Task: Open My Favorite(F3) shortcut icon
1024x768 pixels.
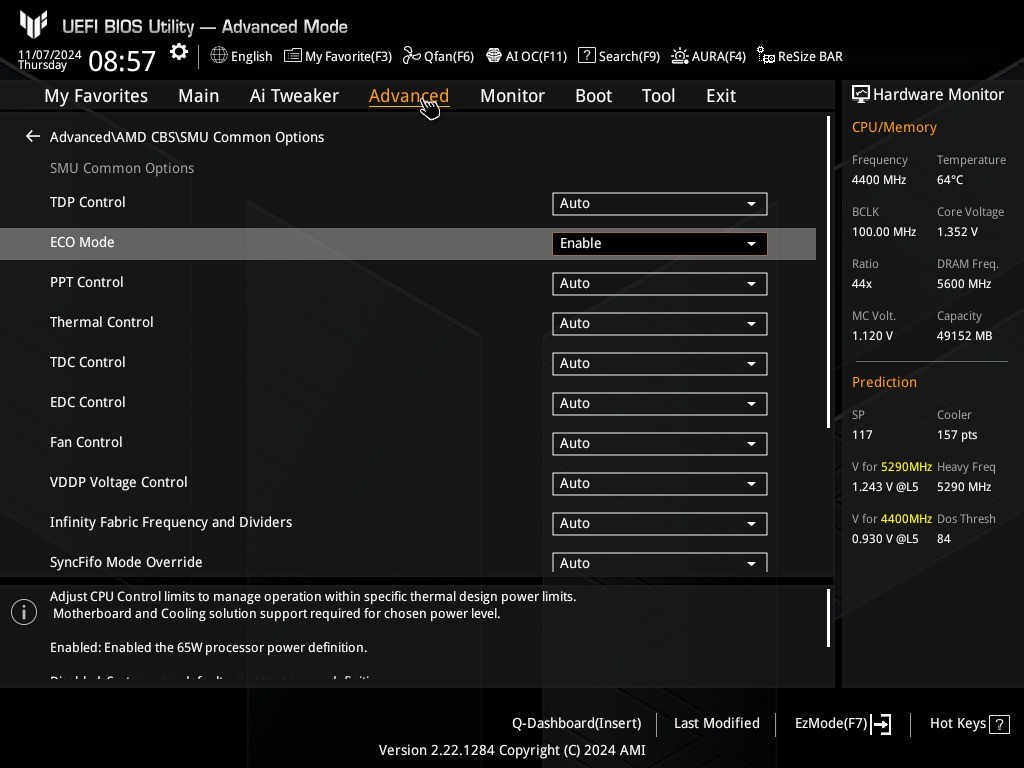Action: pyautogui.click(x=292, y=56)
